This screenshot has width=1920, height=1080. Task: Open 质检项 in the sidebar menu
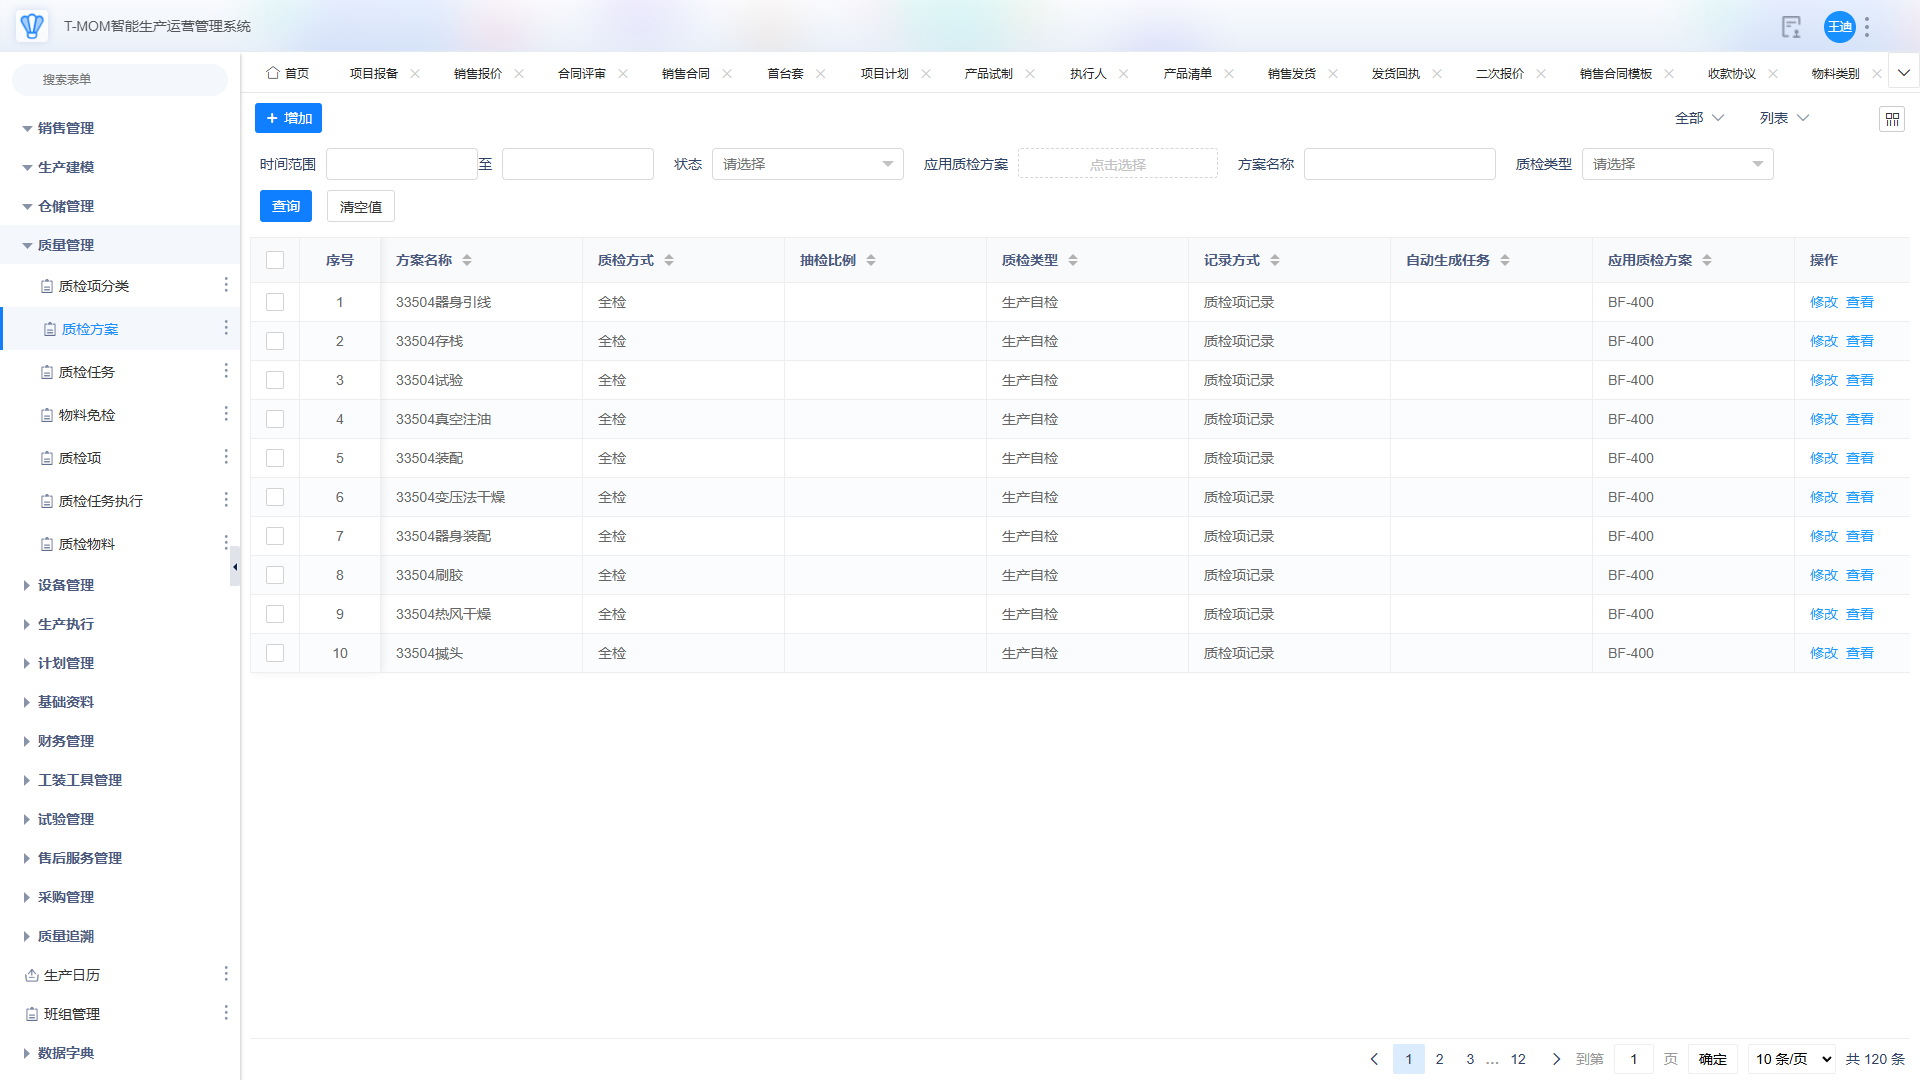pyautogui.click(x=80, y=458)
